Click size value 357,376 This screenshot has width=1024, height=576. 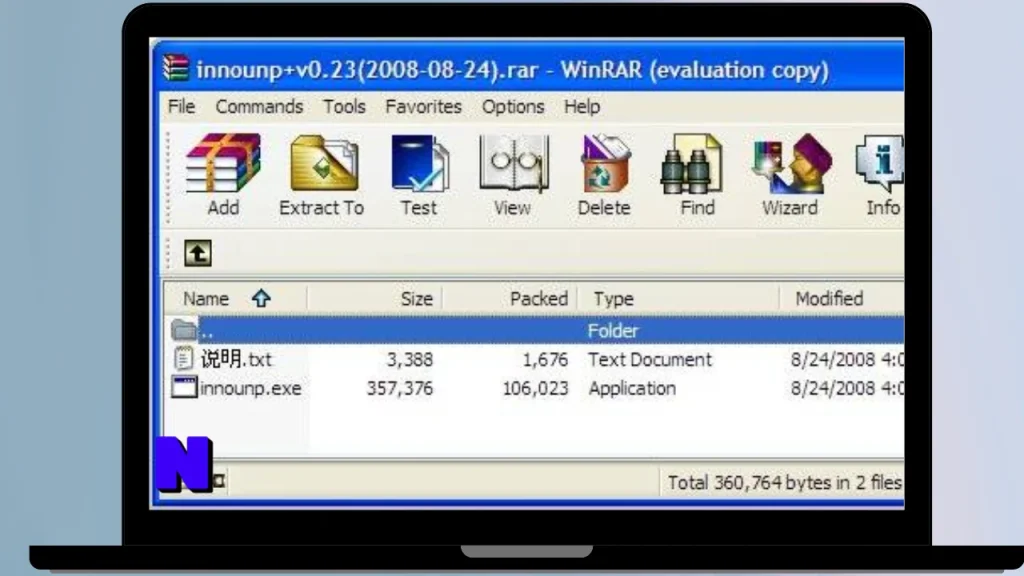(x=400, y=388)
